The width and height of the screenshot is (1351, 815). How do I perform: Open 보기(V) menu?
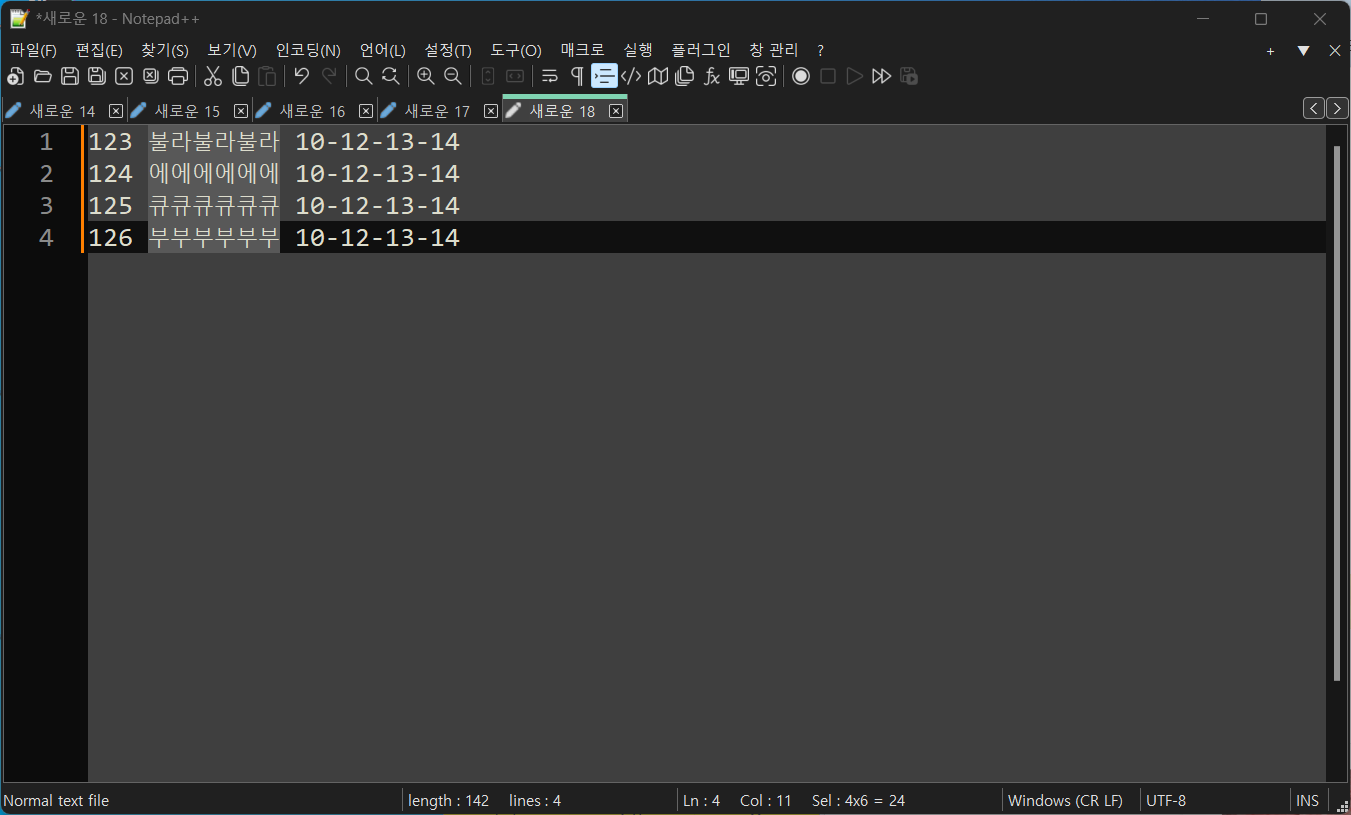(x=232, y=50)
